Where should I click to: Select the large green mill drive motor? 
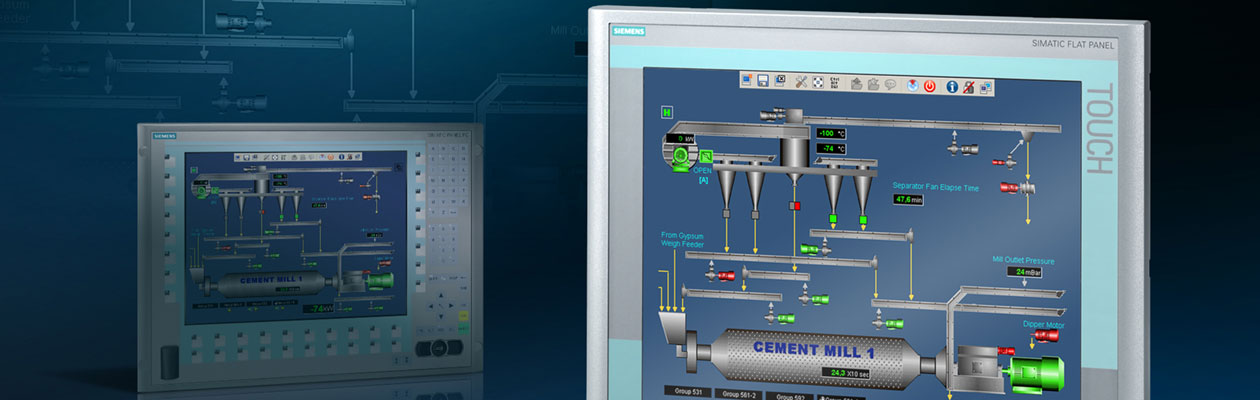[1037, 374]
